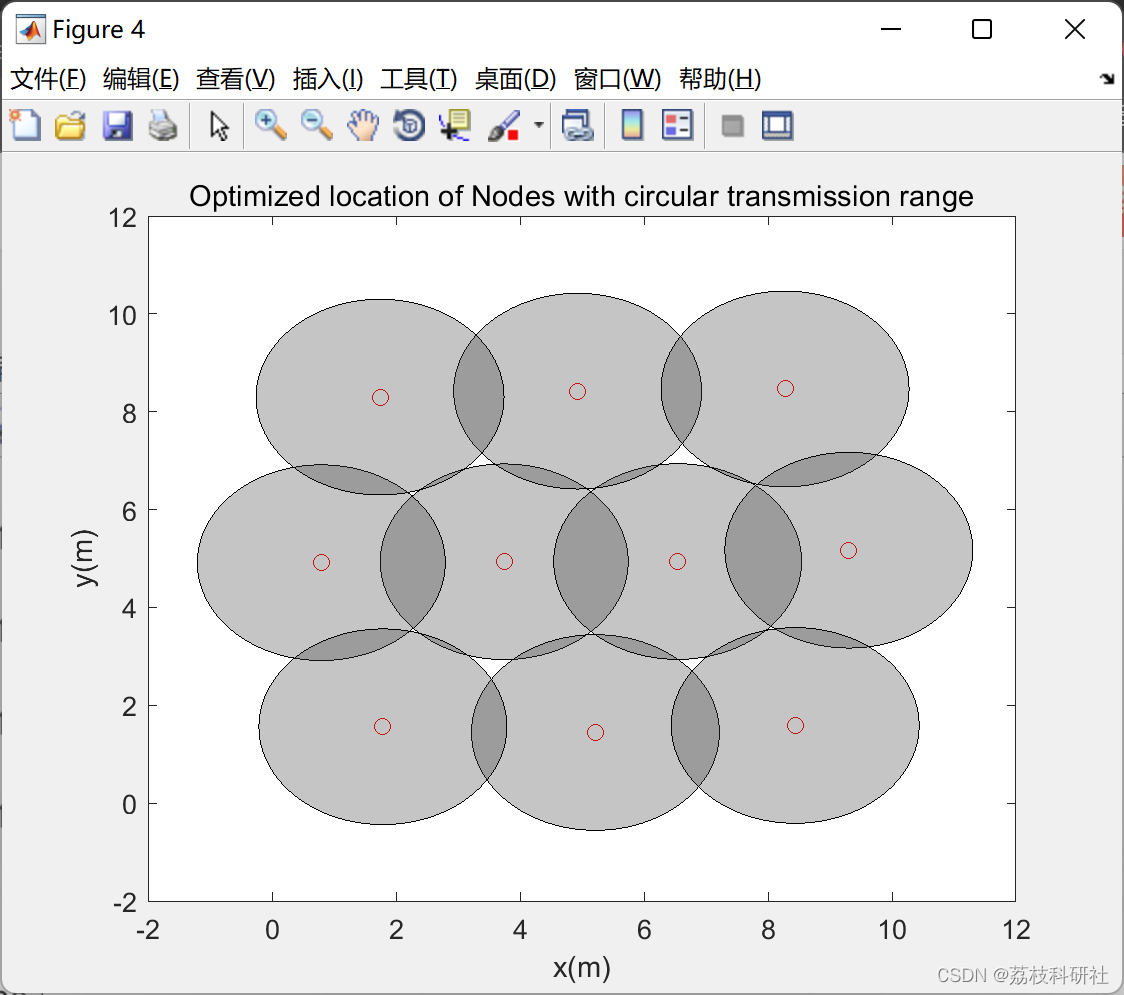Click the New Figure toolbar icon
The width and height of the screenshot is (1124, 995).
25,125
